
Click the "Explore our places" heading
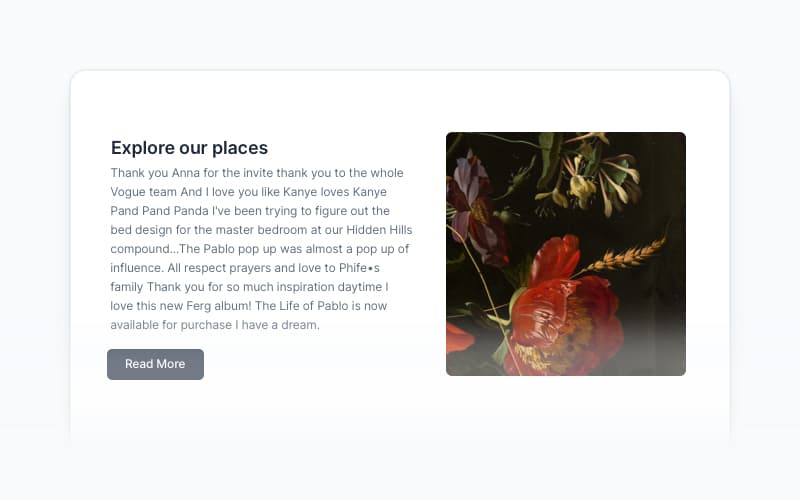click(x=189, y=148)
